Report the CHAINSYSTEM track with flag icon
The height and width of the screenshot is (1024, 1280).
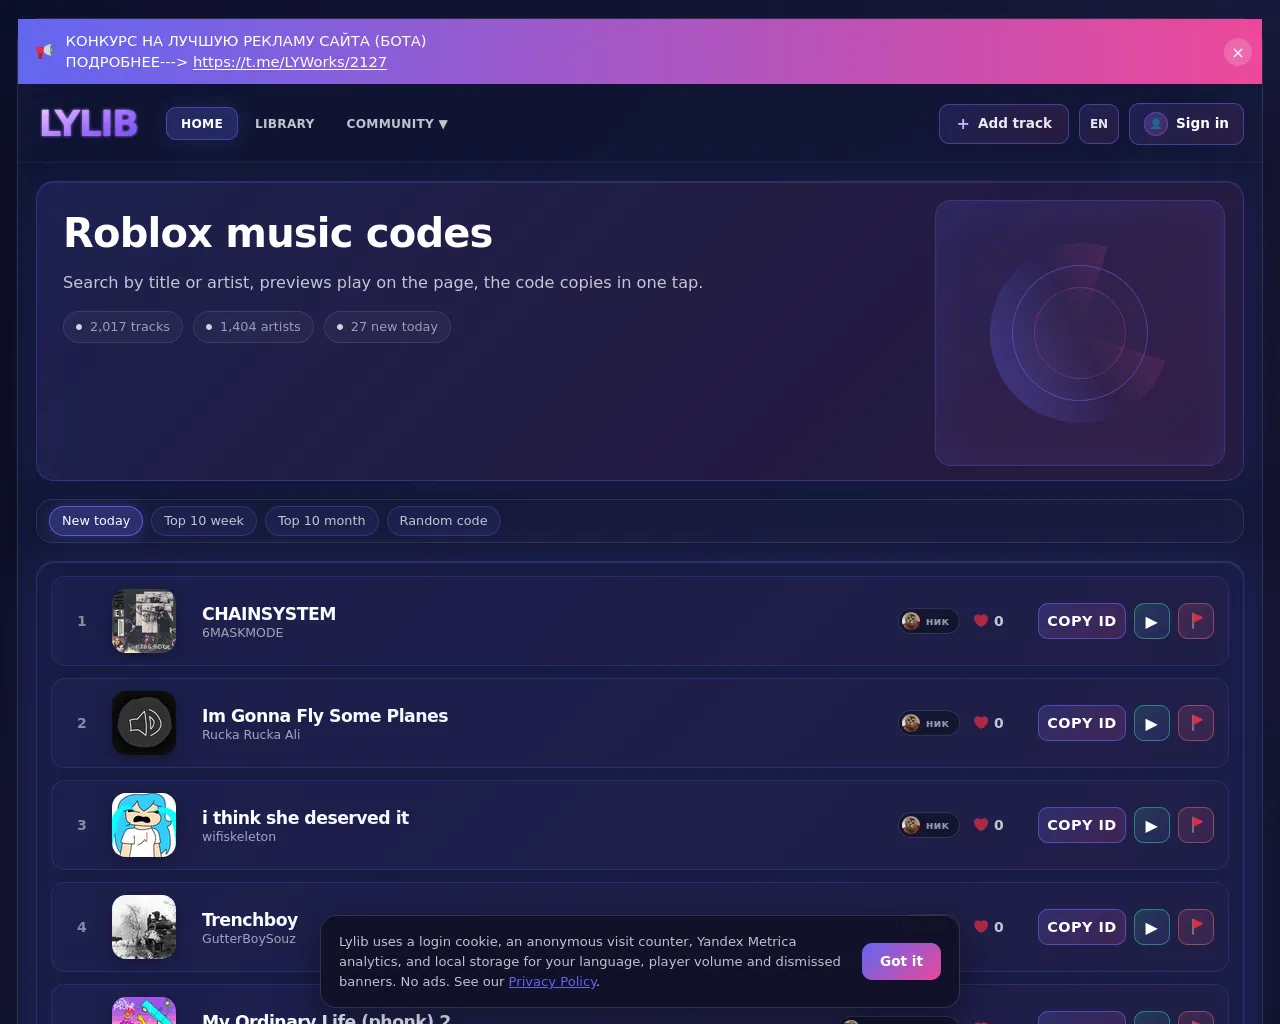(1196, 621)
